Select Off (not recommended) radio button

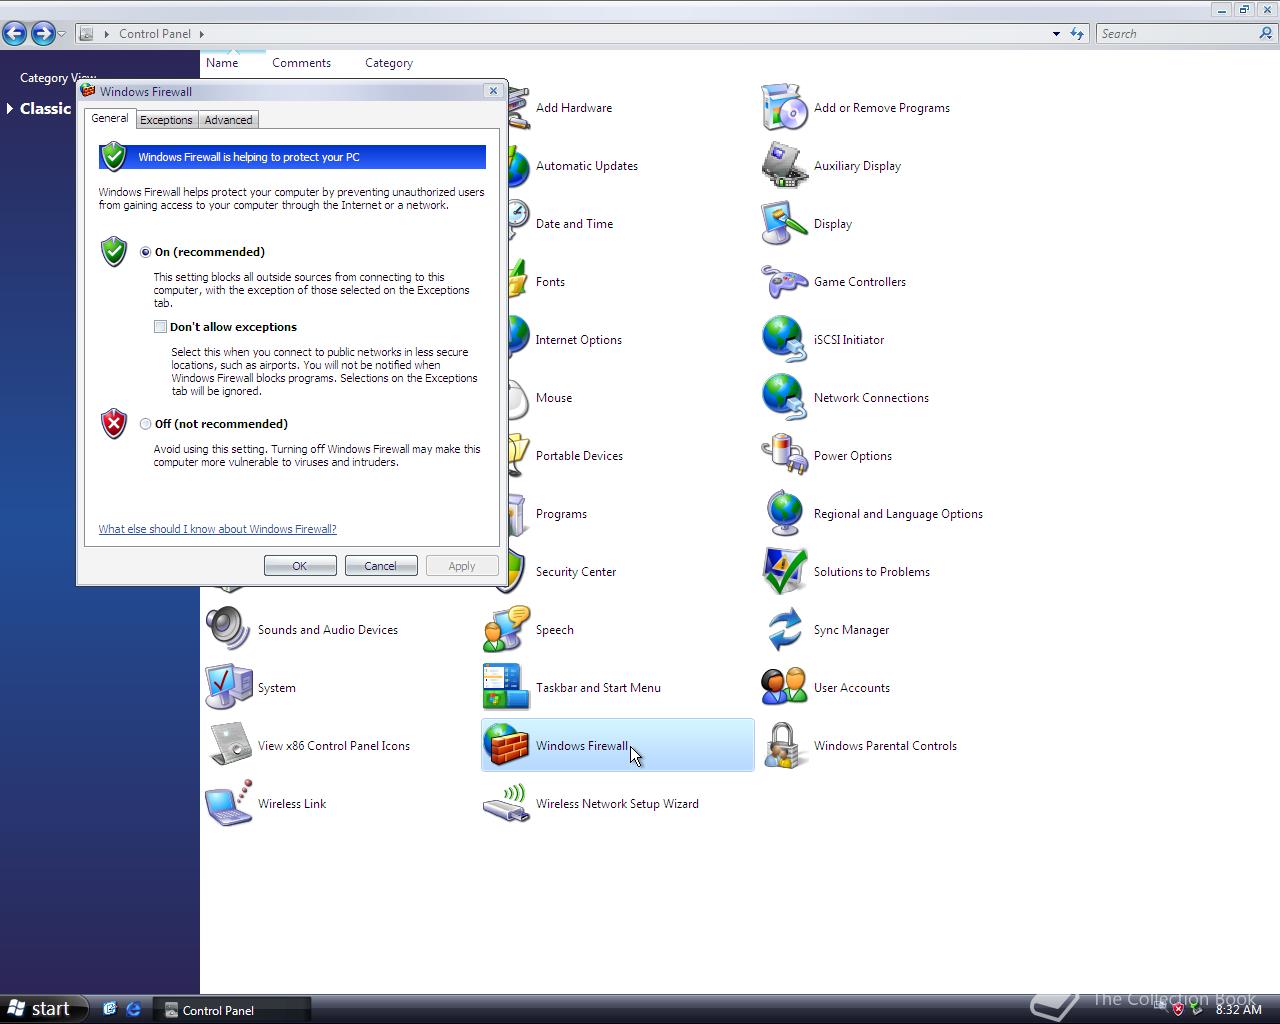[x=146, y=424]
